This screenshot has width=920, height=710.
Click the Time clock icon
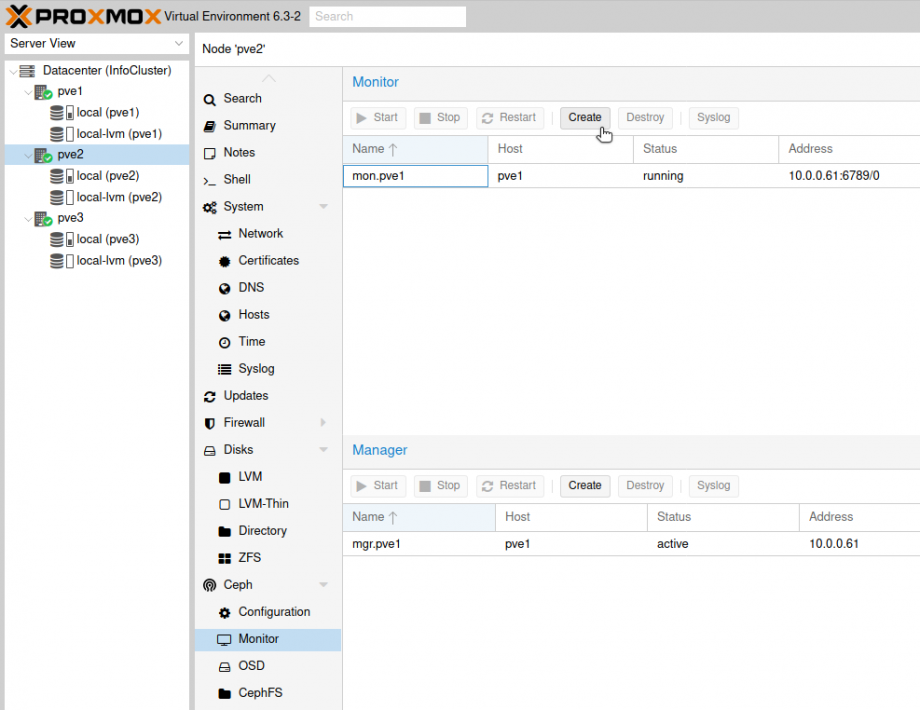(225, 341)
